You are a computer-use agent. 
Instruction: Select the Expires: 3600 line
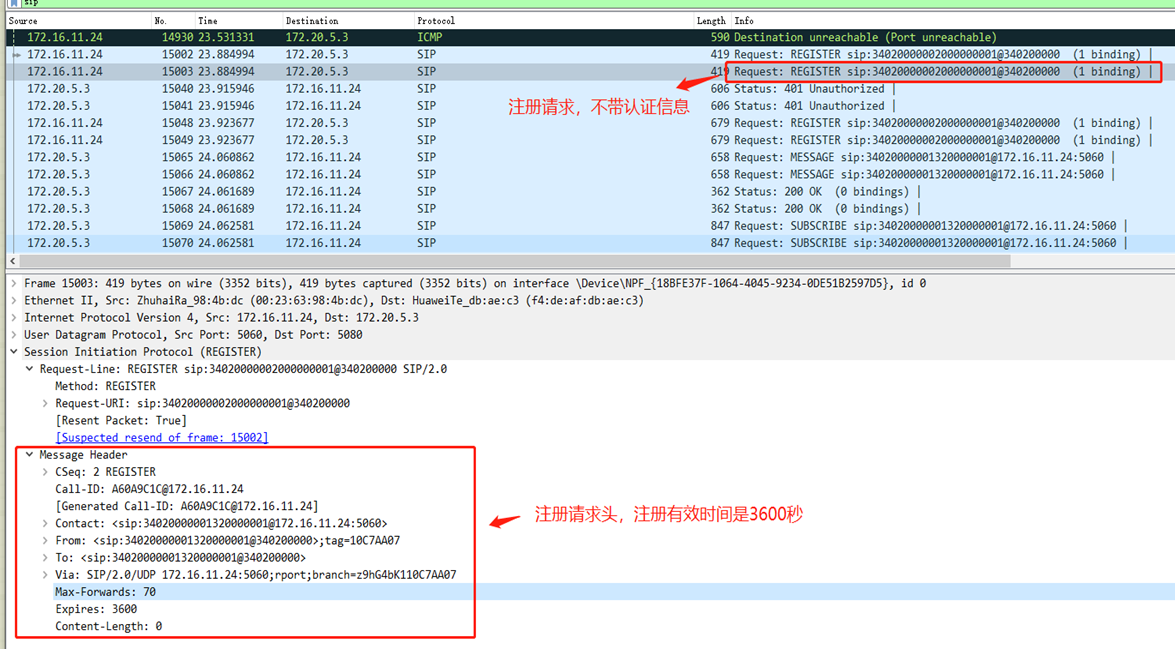pyautogui.click(x=96, y=609)
